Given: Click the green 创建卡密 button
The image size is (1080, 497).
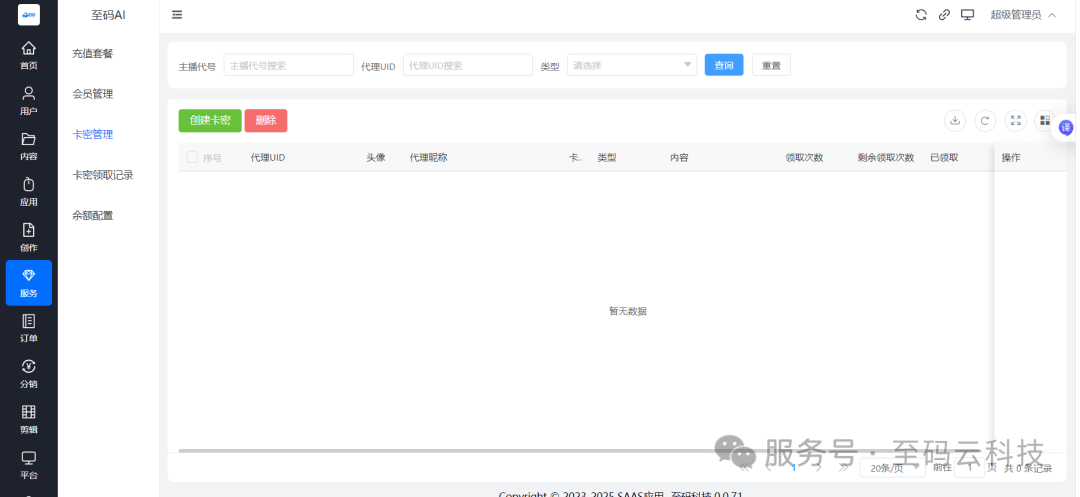Looking at the screenshot, I should click(210, 120).
